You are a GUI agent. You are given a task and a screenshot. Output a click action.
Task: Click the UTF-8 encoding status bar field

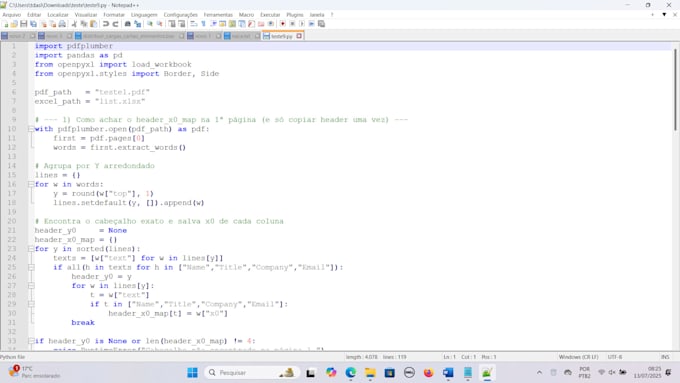615,357
